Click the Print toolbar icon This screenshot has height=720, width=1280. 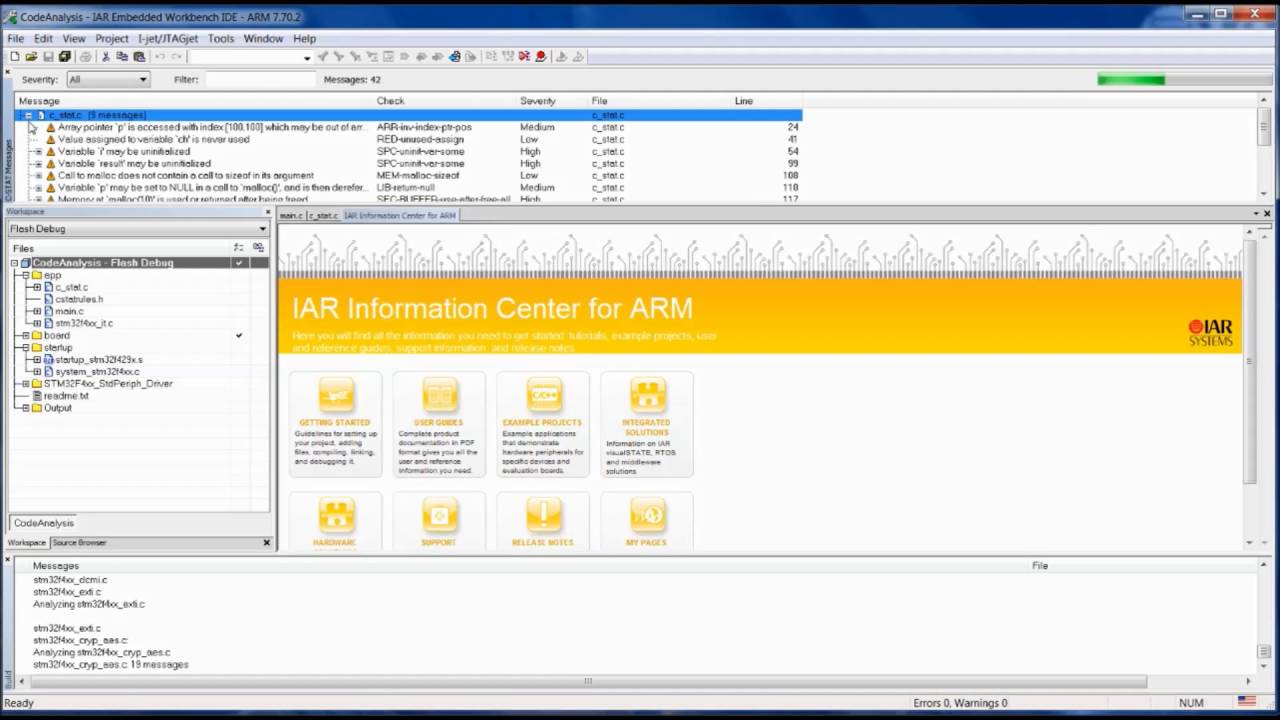85,56
